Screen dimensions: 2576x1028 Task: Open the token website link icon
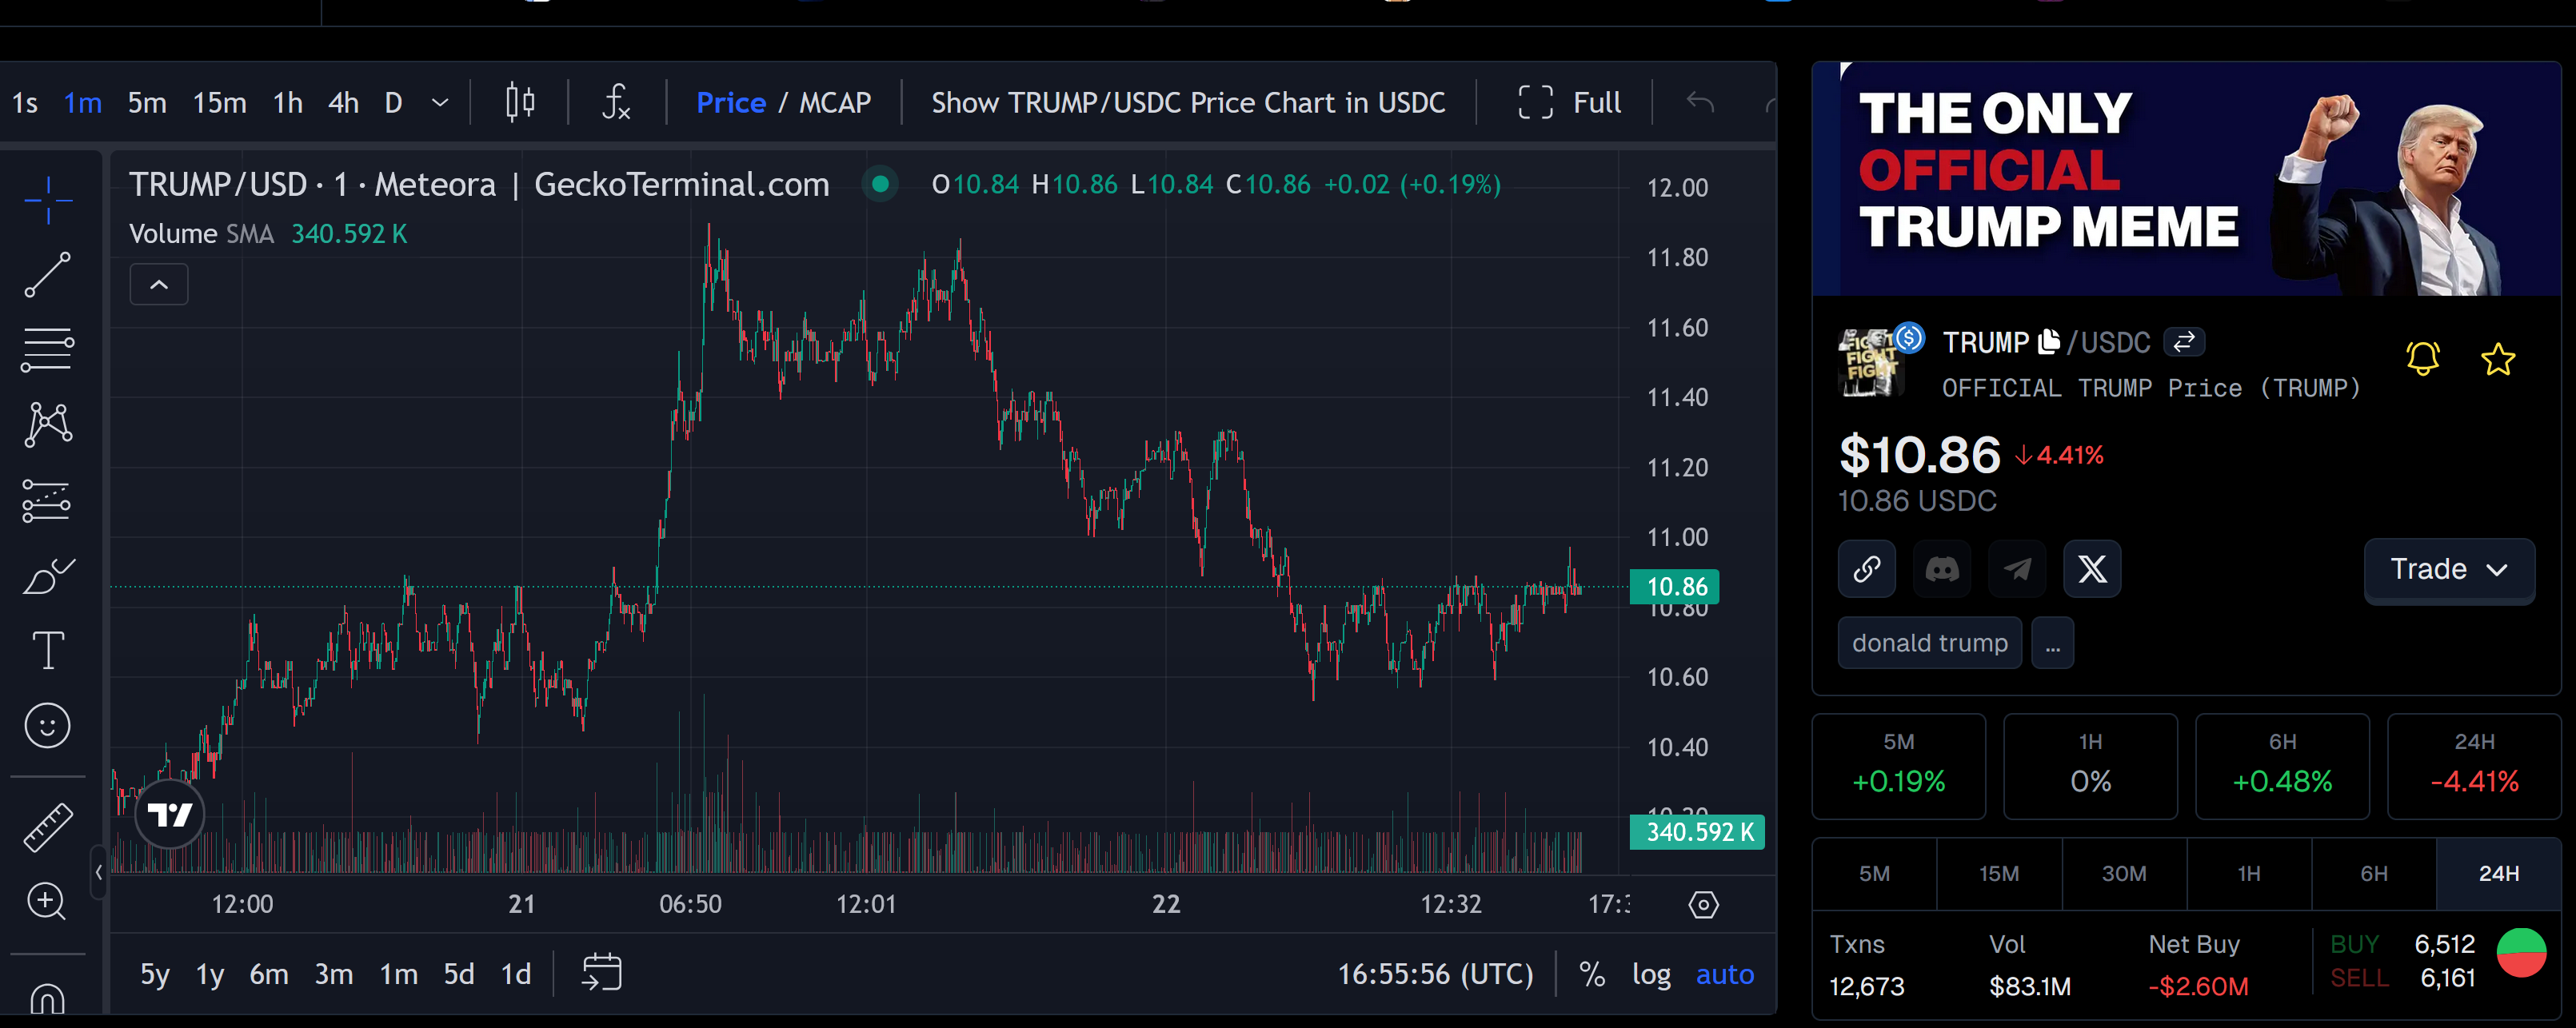click(1866, 569)
